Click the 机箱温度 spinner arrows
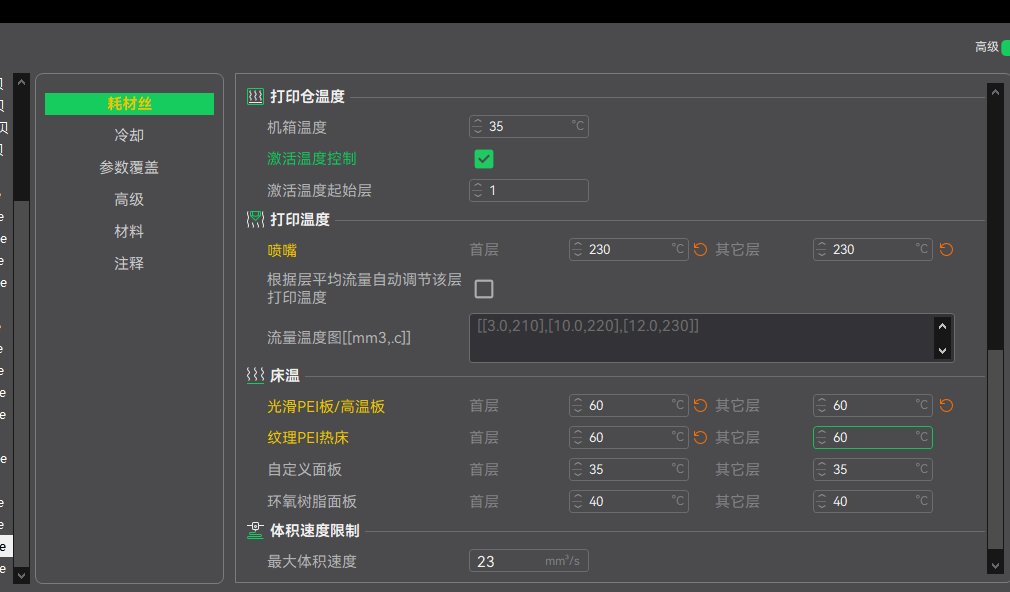Viewport: 1010px width, 592px height. point(478,127)
